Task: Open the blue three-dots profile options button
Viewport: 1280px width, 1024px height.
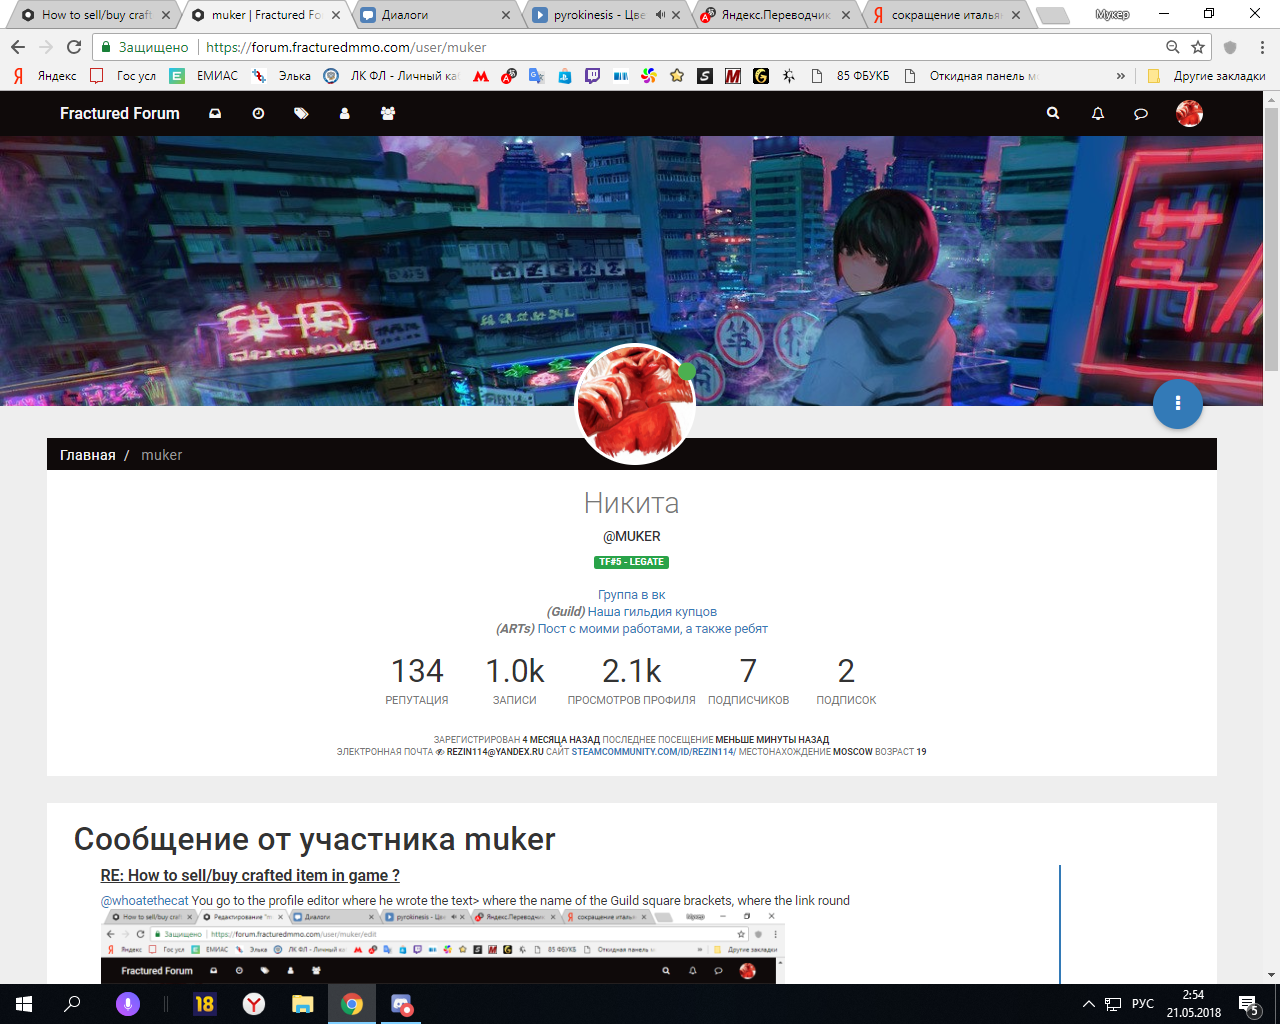Action: pos(1178,403)
